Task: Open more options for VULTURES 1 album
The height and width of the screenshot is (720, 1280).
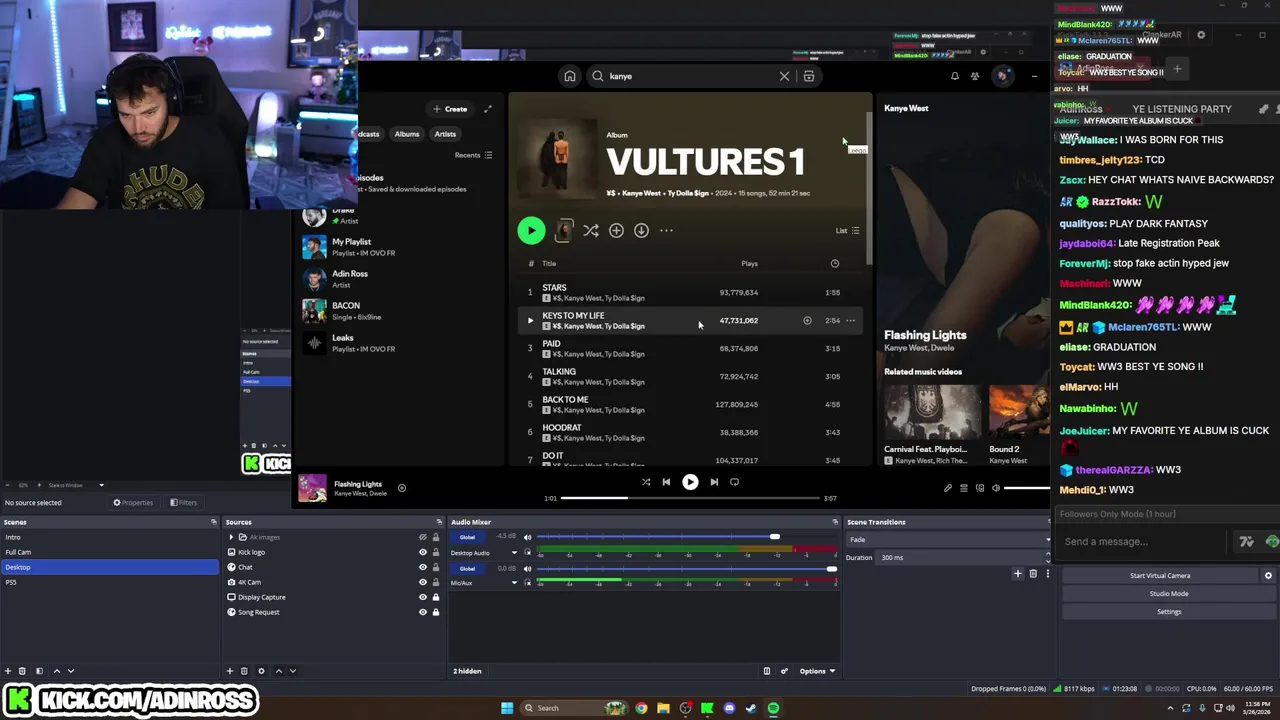Action: (x=666, y=230)
